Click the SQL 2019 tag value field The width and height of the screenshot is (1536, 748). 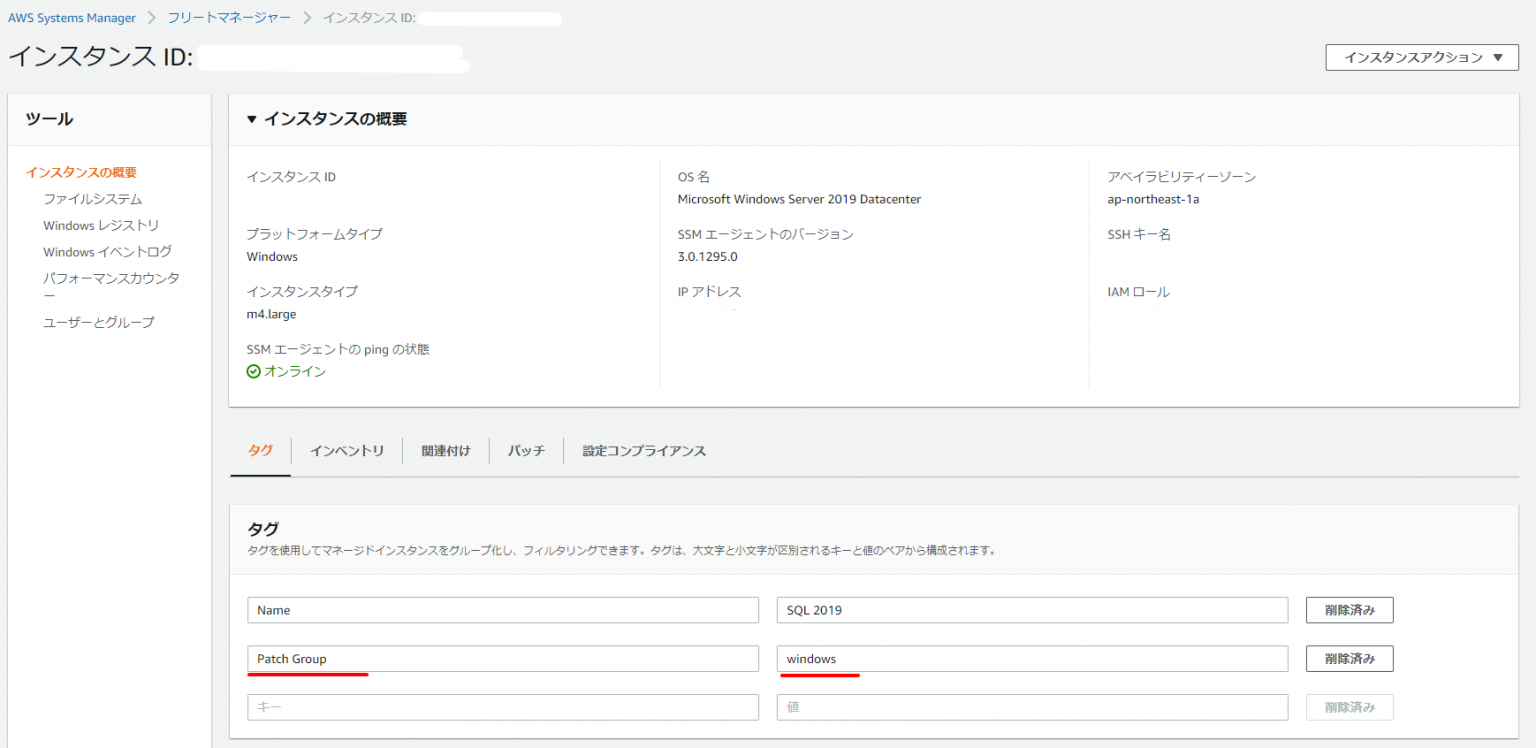[x=1031, y=610]
